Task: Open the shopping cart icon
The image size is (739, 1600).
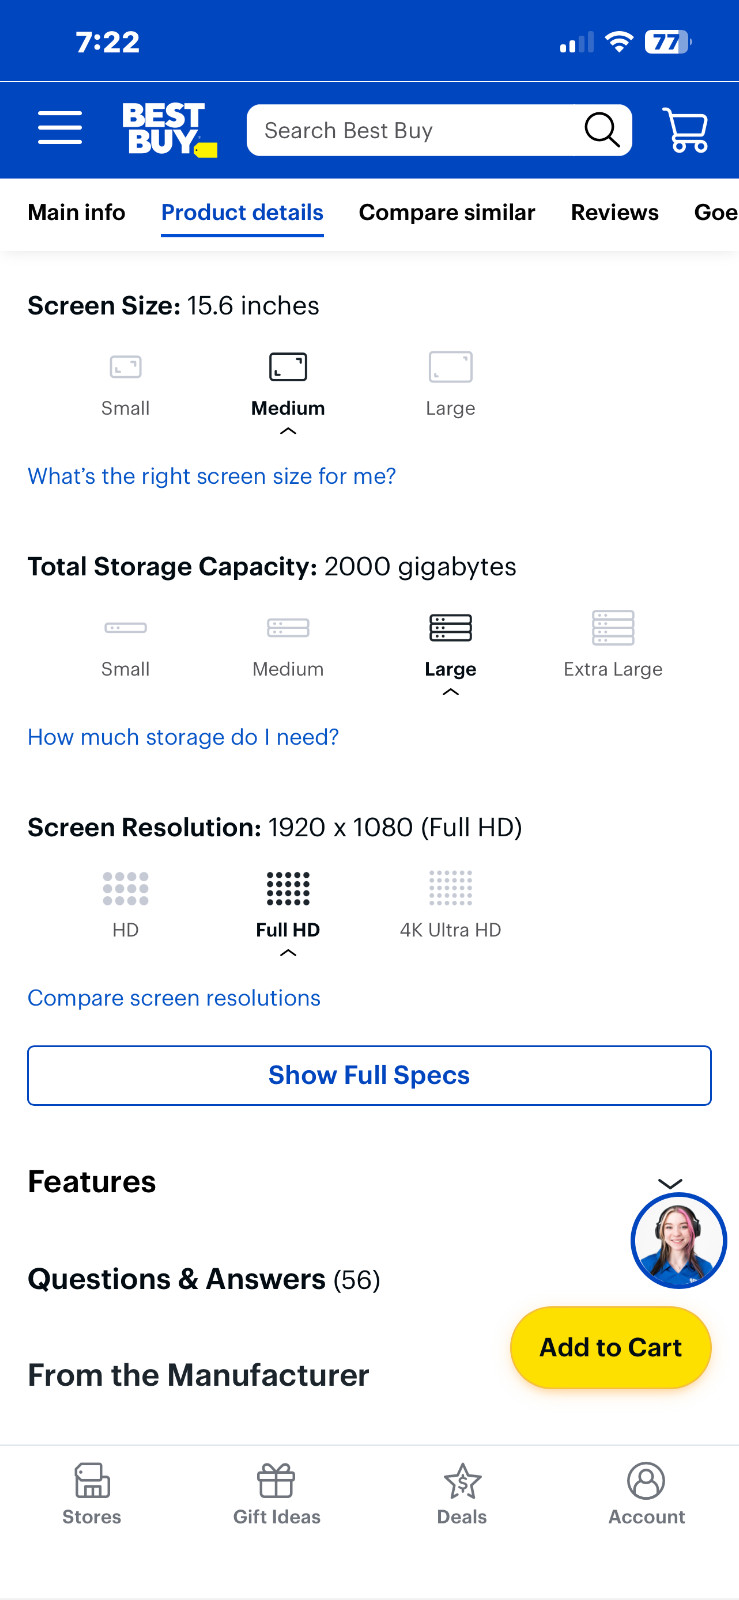Action: 686,130
